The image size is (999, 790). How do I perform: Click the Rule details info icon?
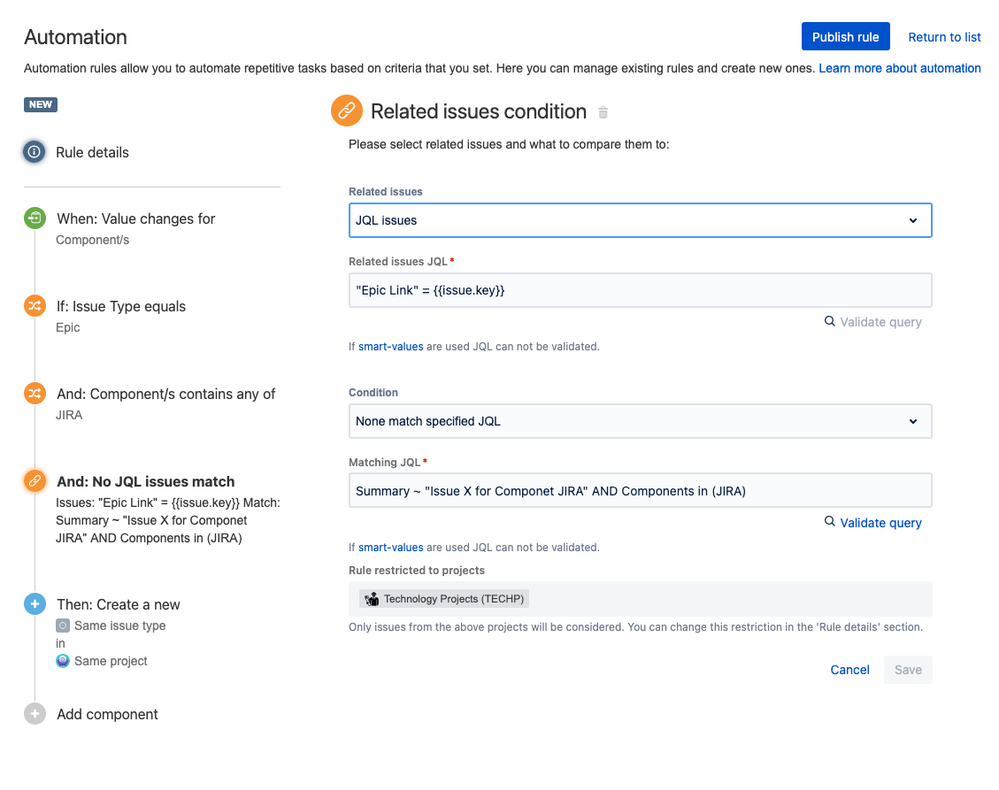coord(35,152)
